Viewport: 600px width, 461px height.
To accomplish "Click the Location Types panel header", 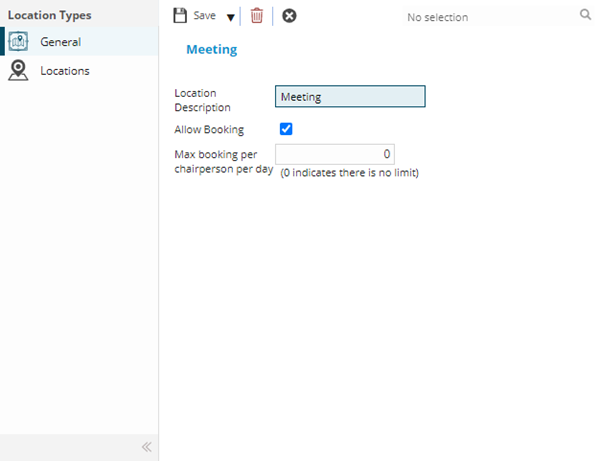I will (x=49, y=16).
